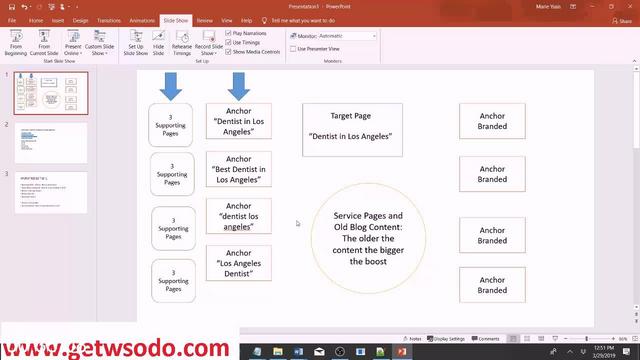This screenshot has height=360, width=640.
Task: Start slide show From Current Slide
Action: click(44, 42)
